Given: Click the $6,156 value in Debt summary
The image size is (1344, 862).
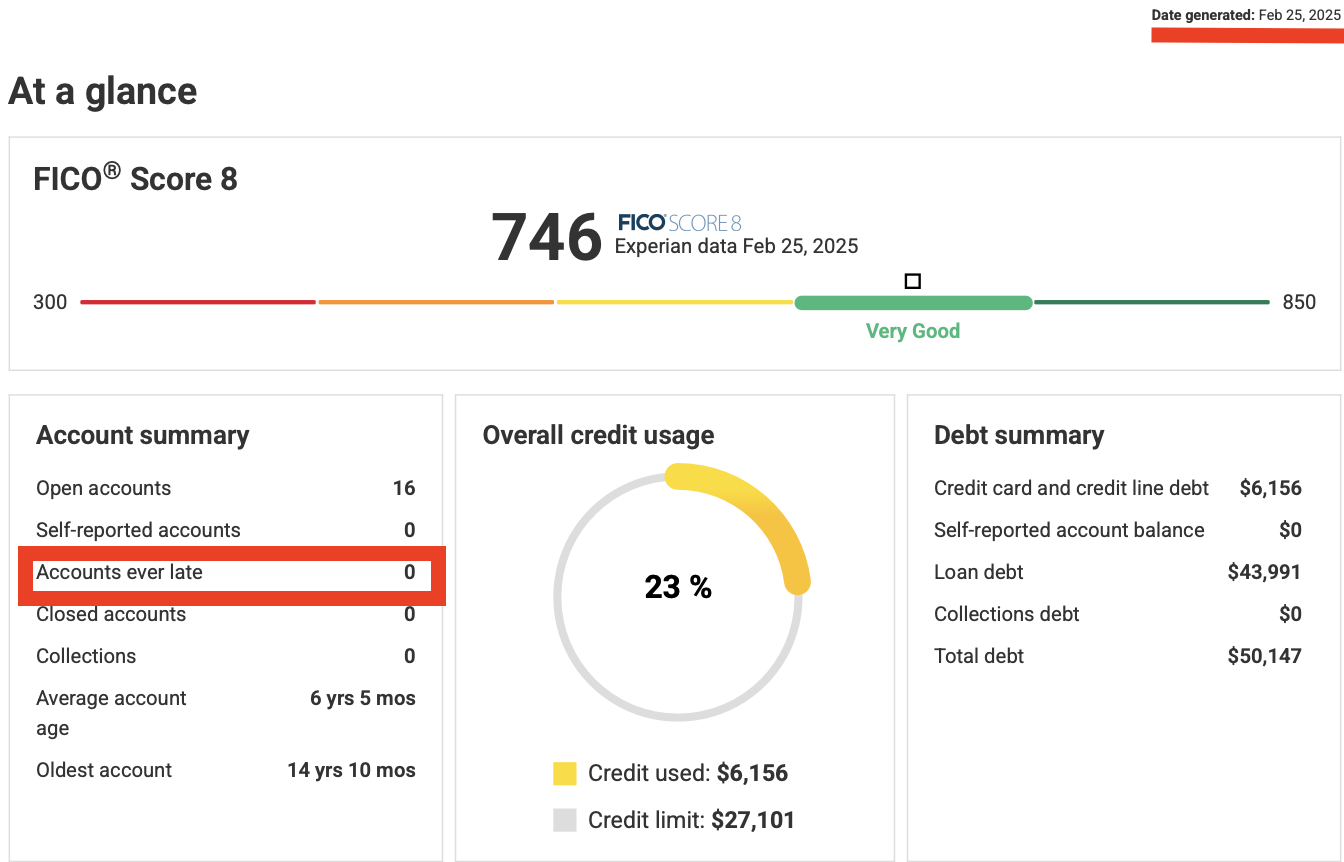Looking at the screenshot, I should 1270,488.
